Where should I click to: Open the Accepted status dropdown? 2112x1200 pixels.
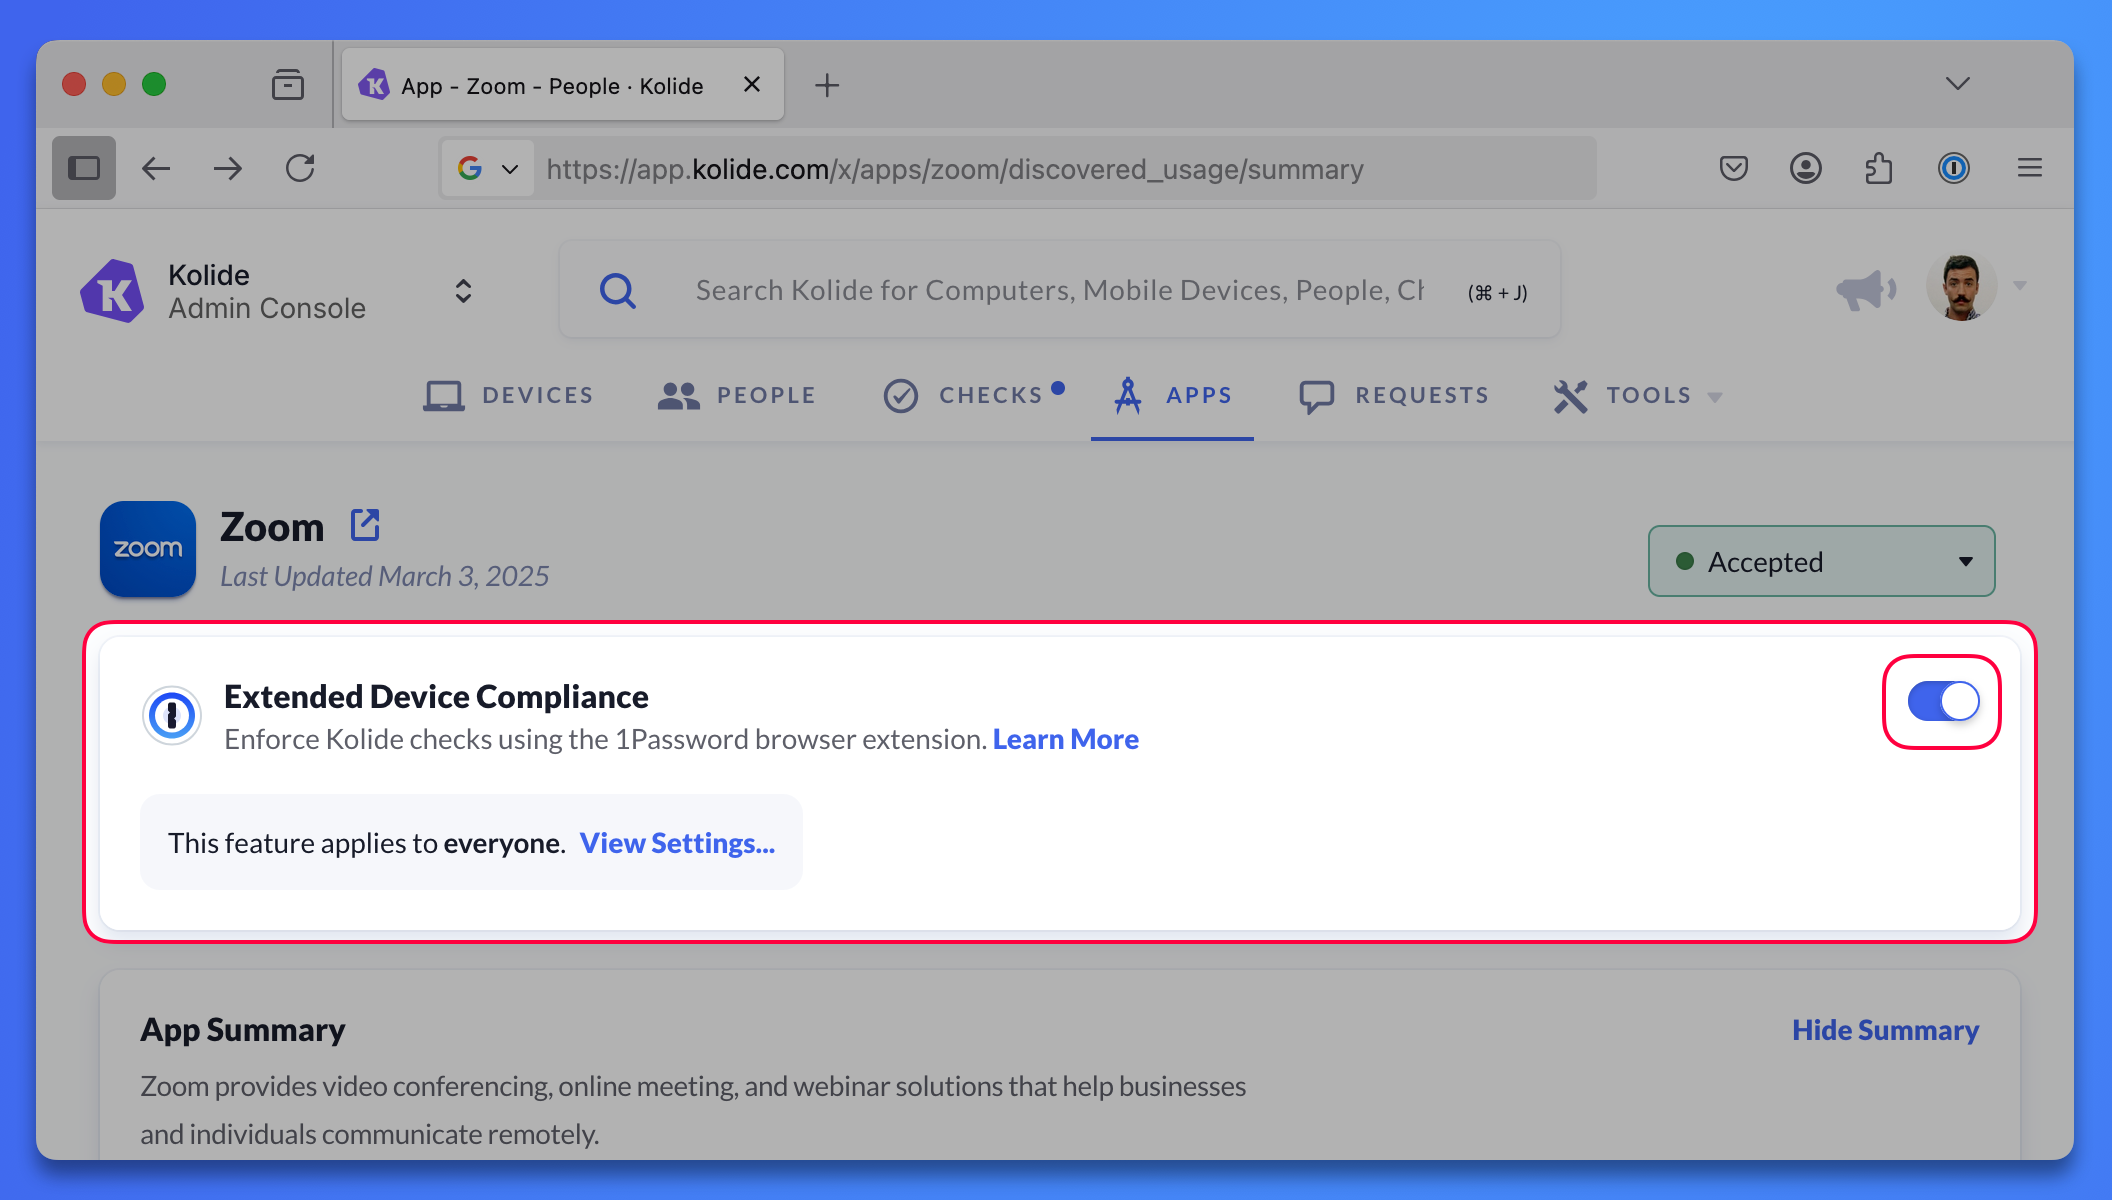1821,561
